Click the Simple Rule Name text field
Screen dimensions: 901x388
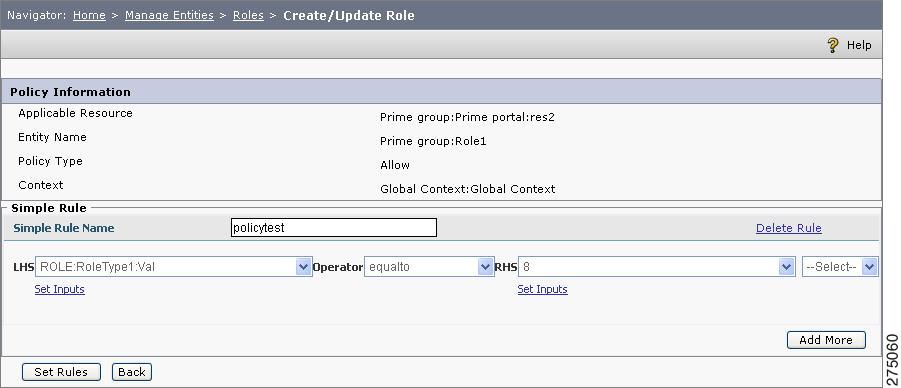point(334,228)
